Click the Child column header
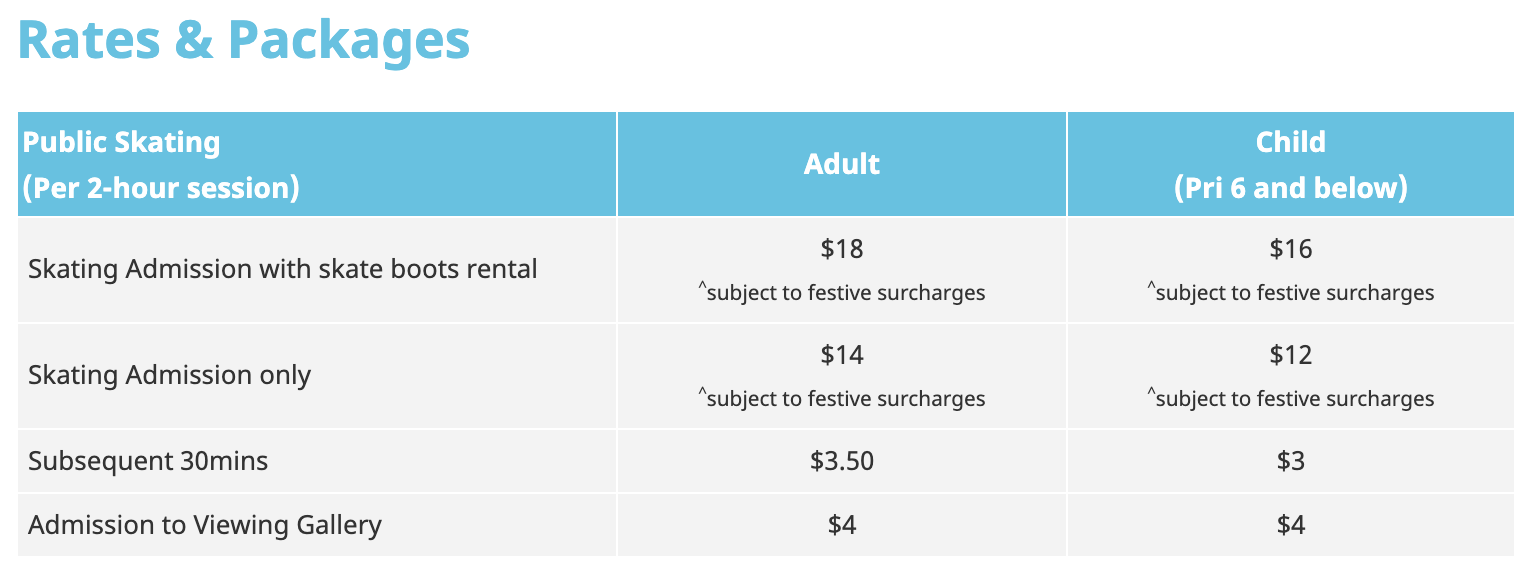1538x582 pixels. point(1290,165)
